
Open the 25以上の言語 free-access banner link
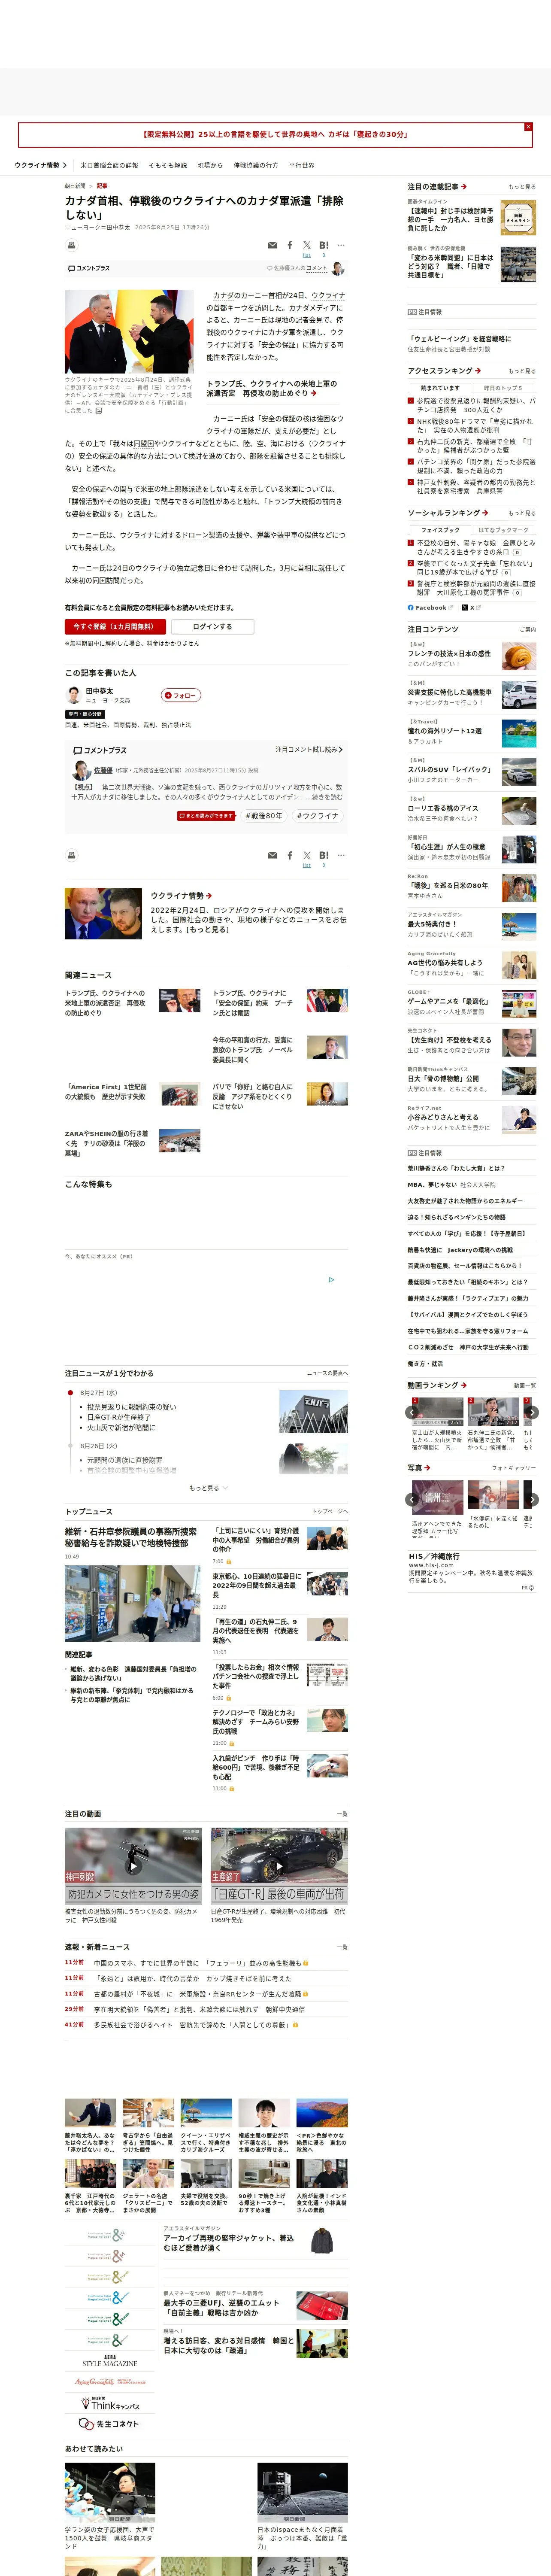coord(275,134)
